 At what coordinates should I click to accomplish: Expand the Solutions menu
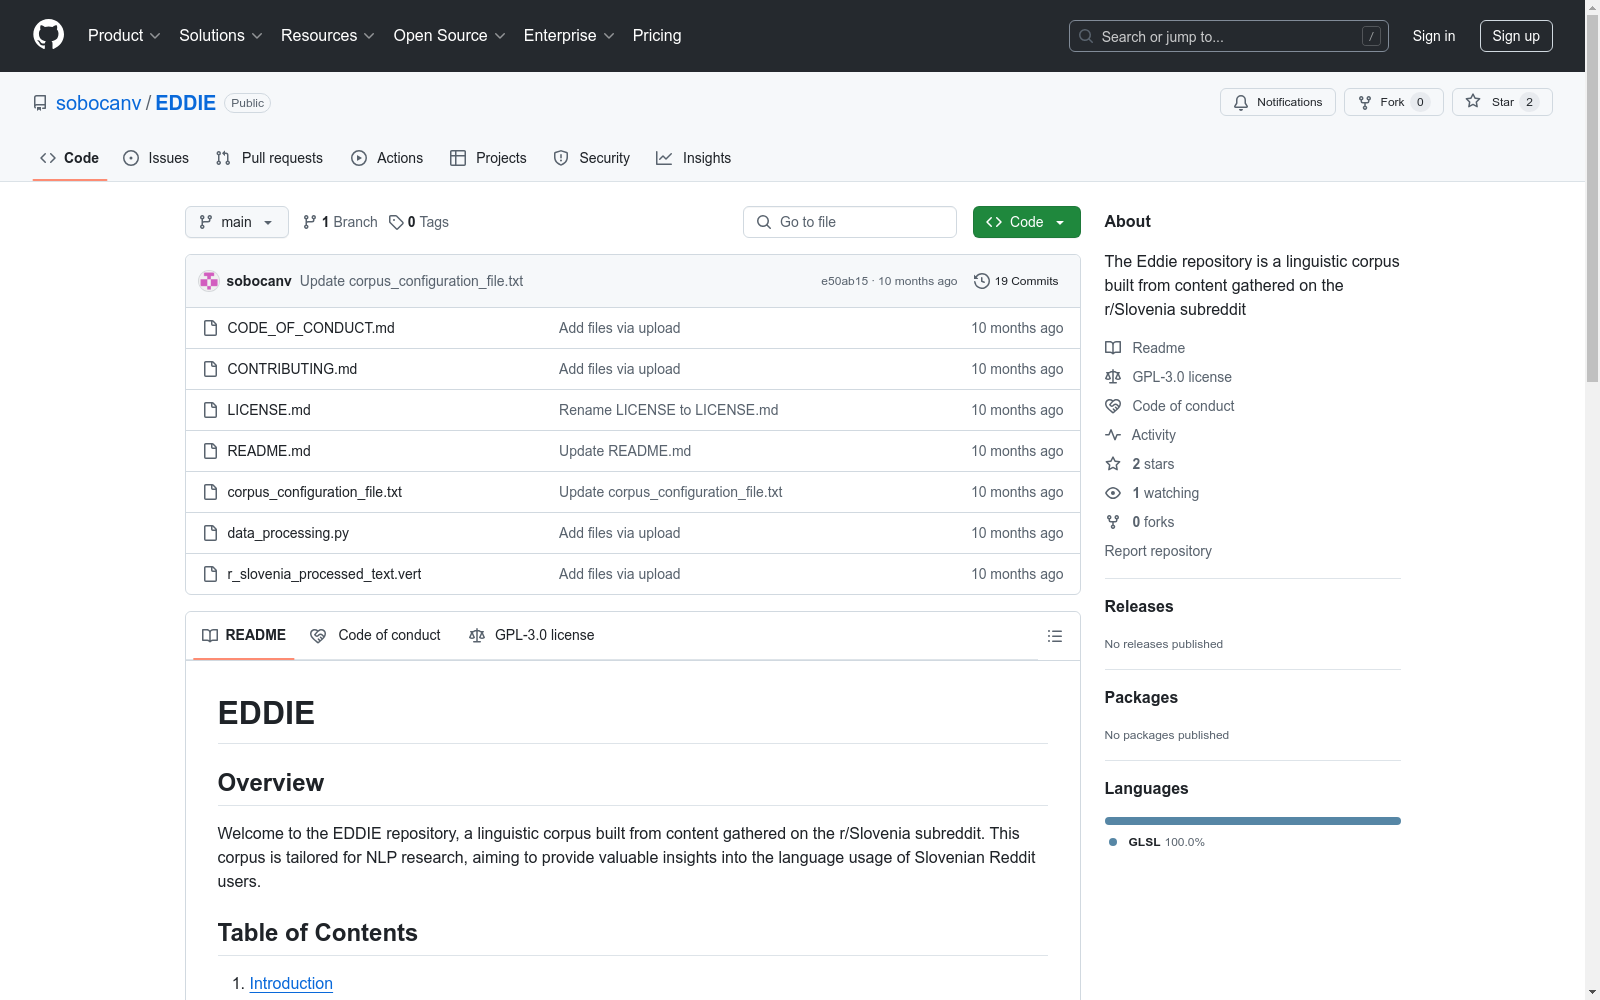pyautogui.click(x=221, y=35)
